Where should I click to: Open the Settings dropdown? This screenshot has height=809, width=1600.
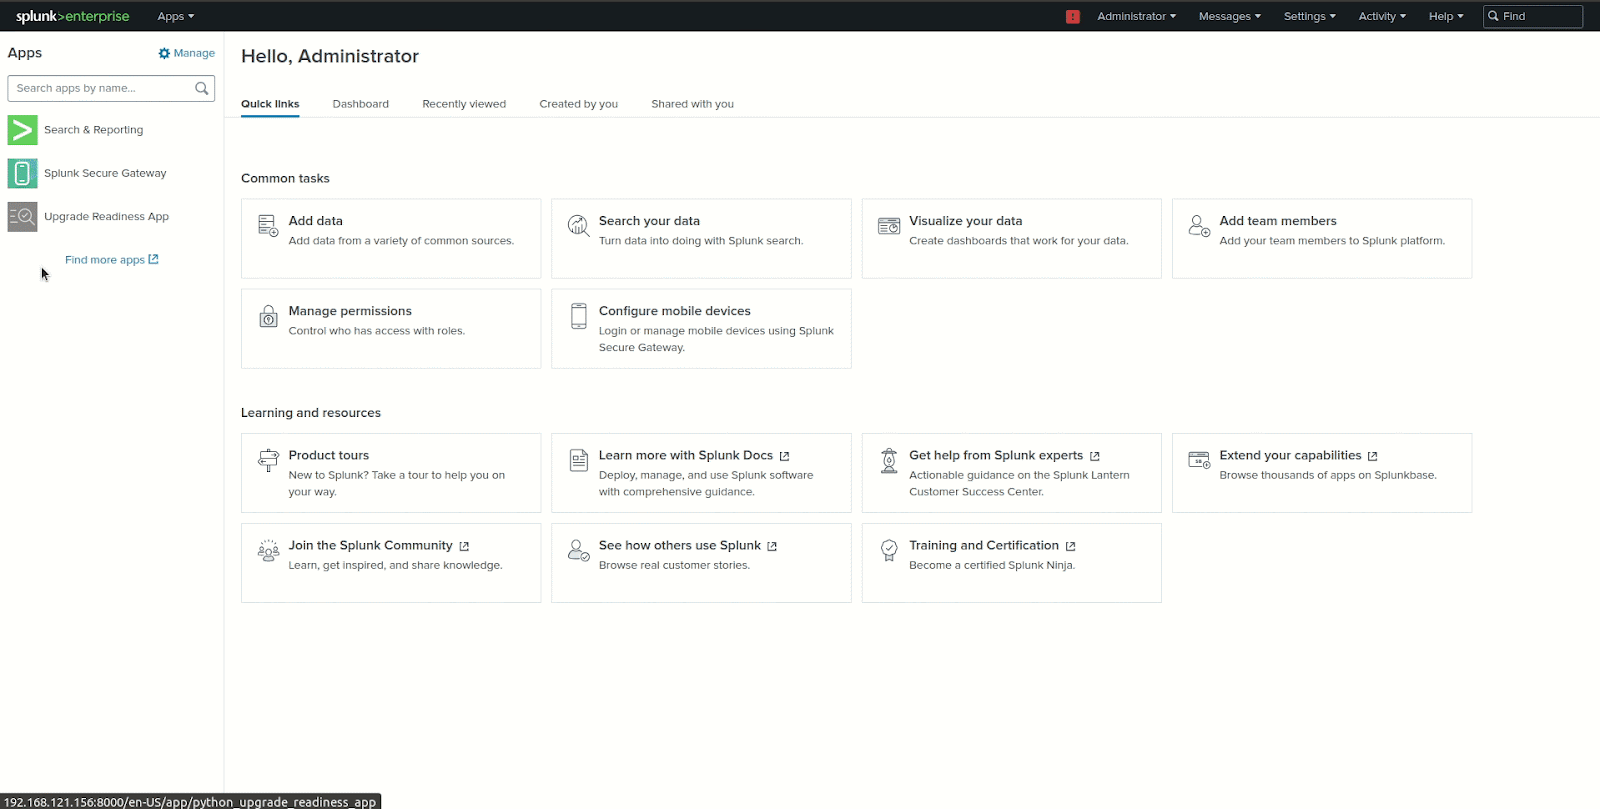[x=1310, y=16]
